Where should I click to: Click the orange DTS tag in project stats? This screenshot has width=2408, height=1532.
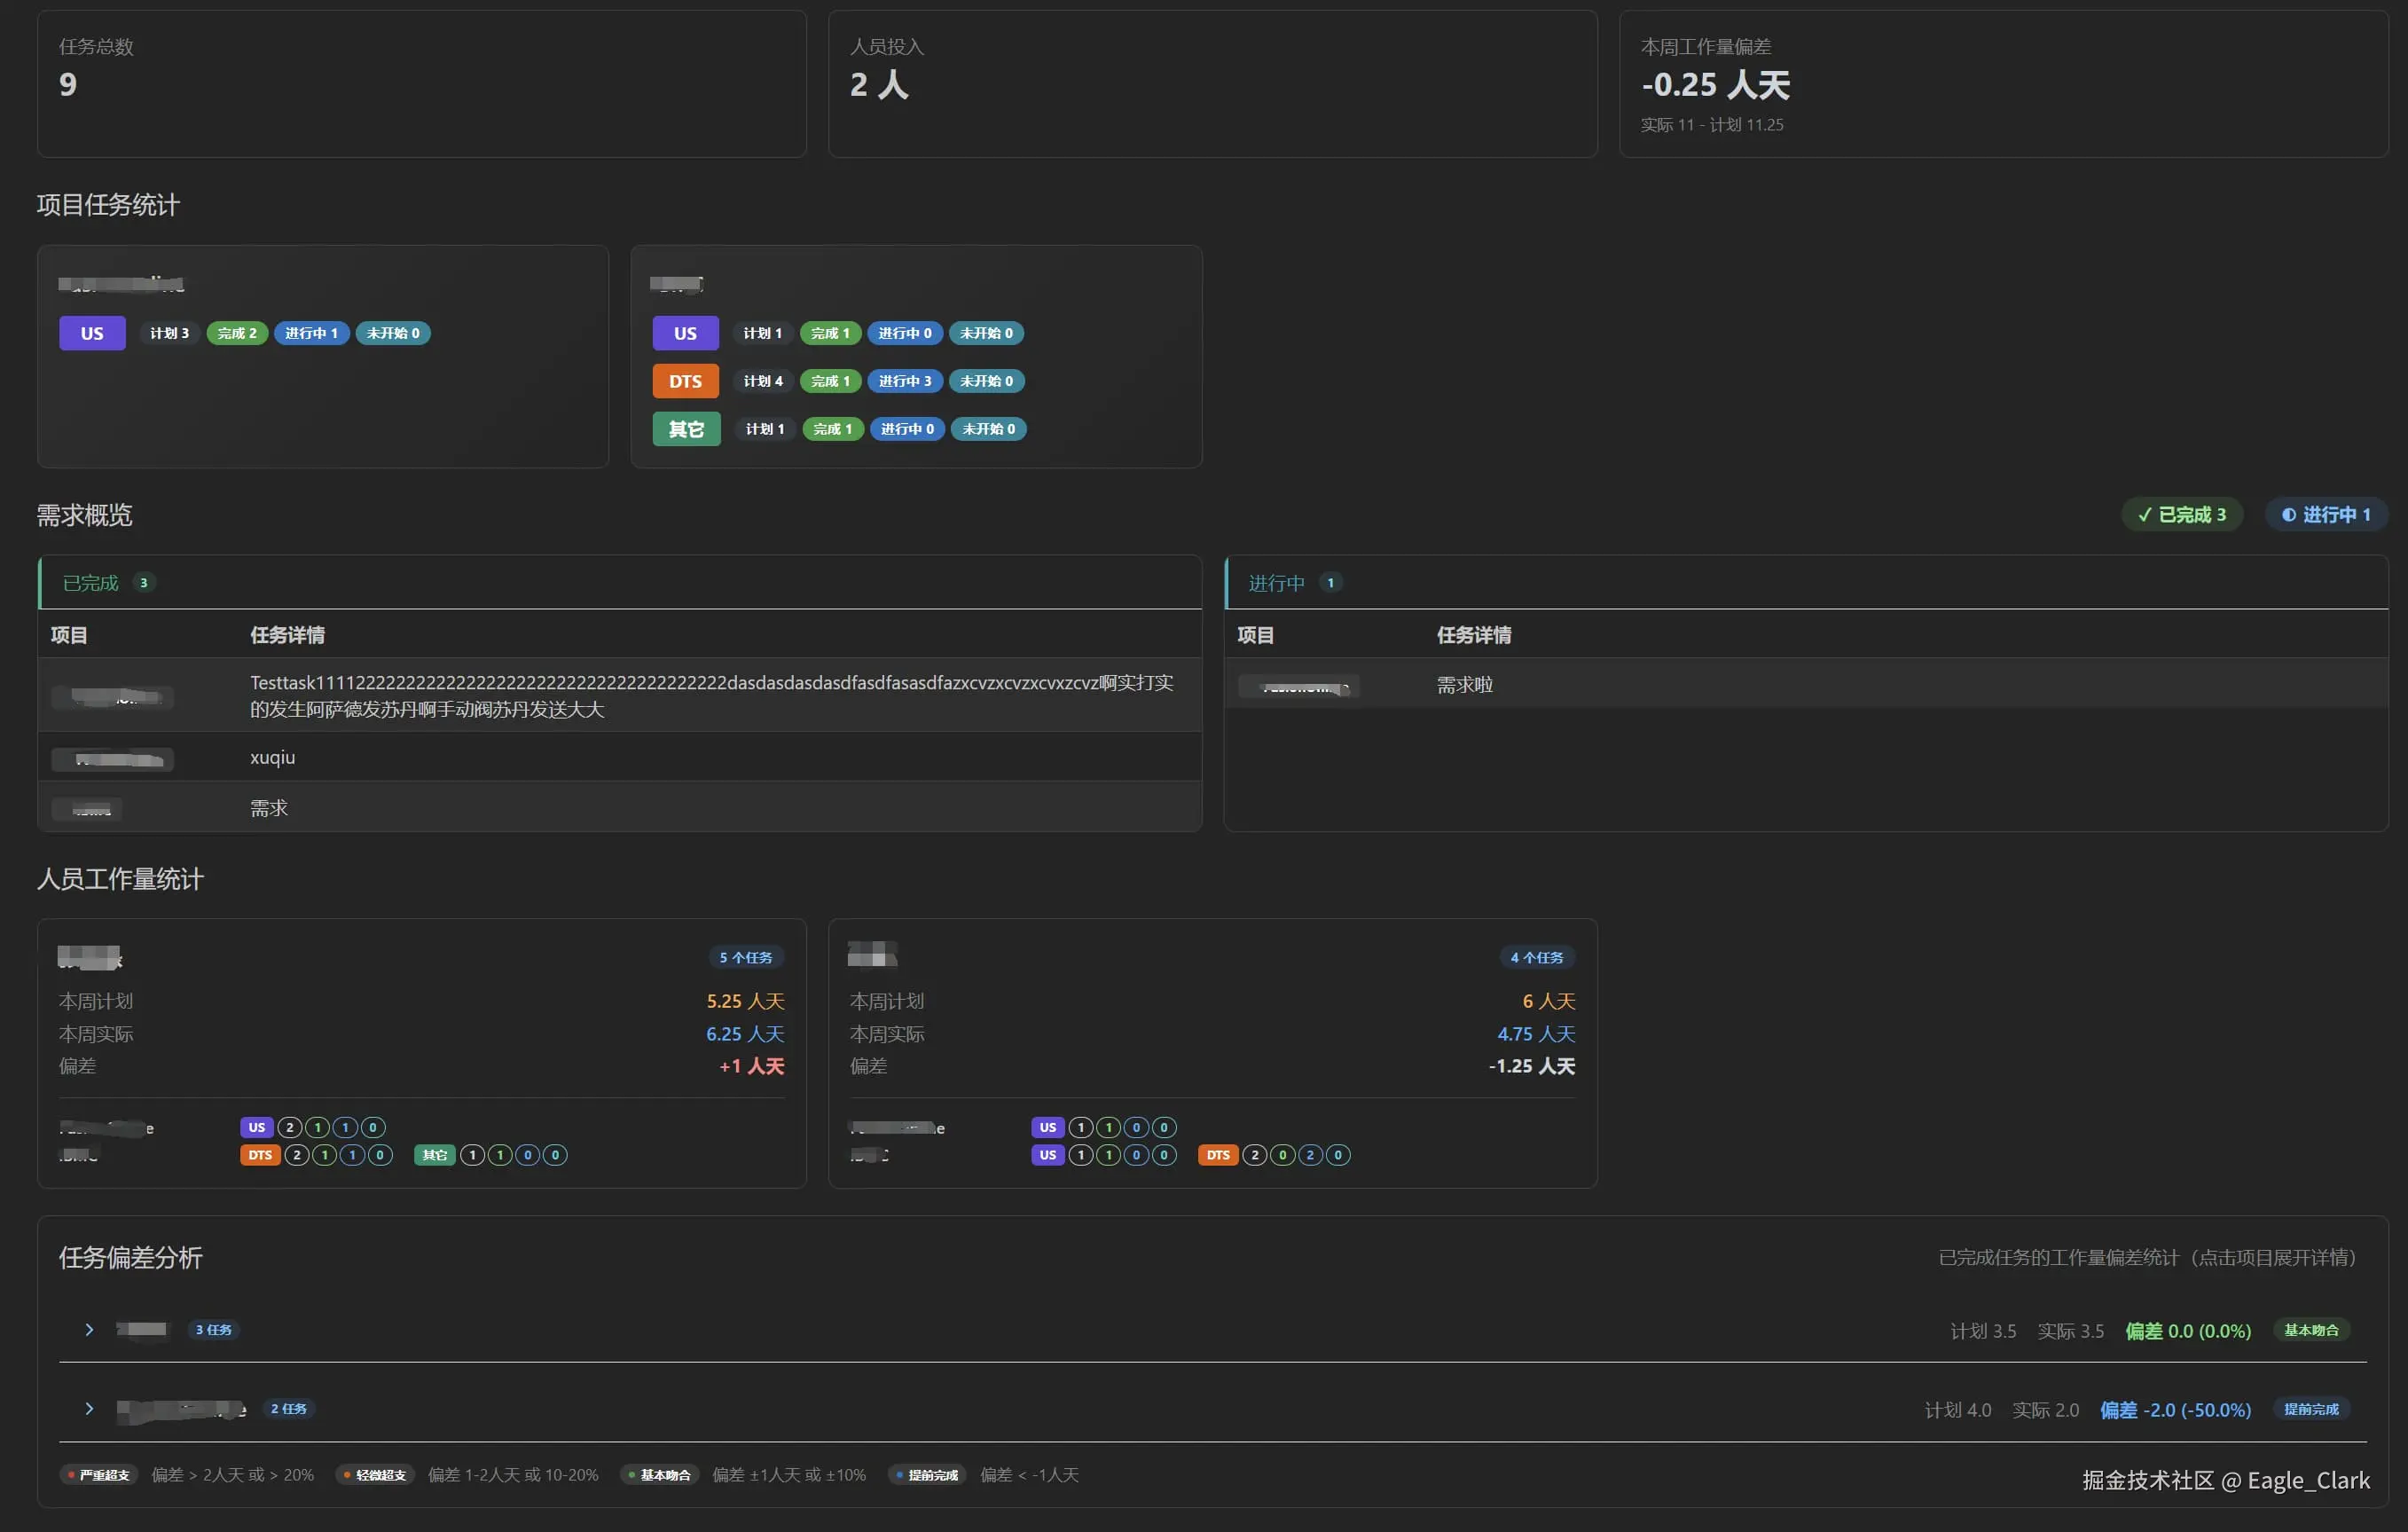[x=685, y=381]
